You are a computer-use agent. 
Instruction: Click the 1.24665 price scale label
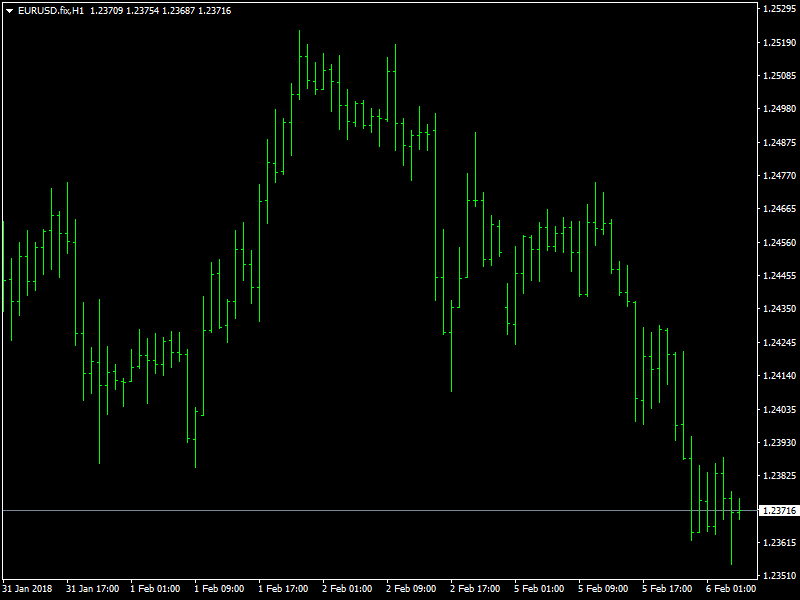[x=779, y=209]
